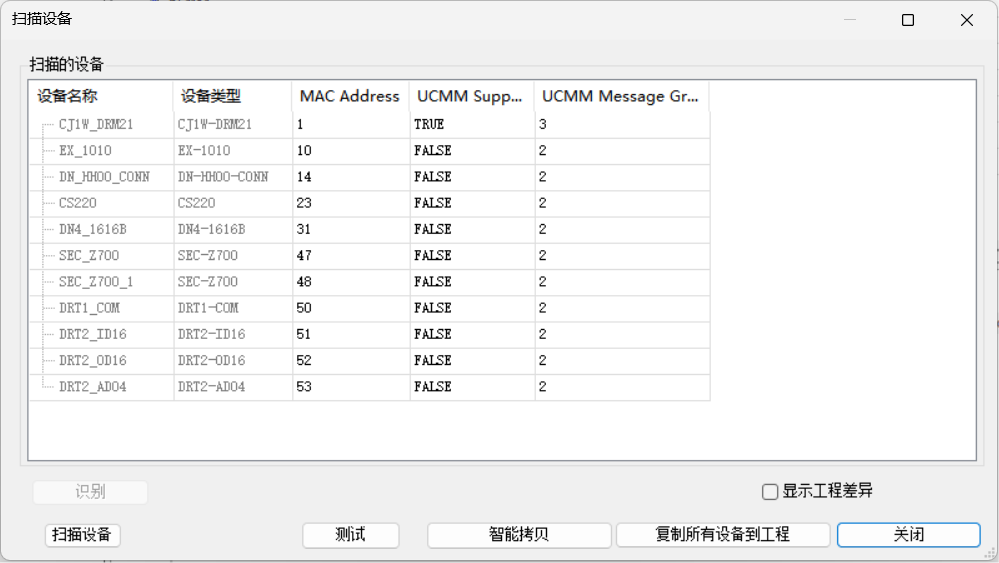Click the 测试 button
This screenshot has height=563, width=999.
[x=350, y=535]
